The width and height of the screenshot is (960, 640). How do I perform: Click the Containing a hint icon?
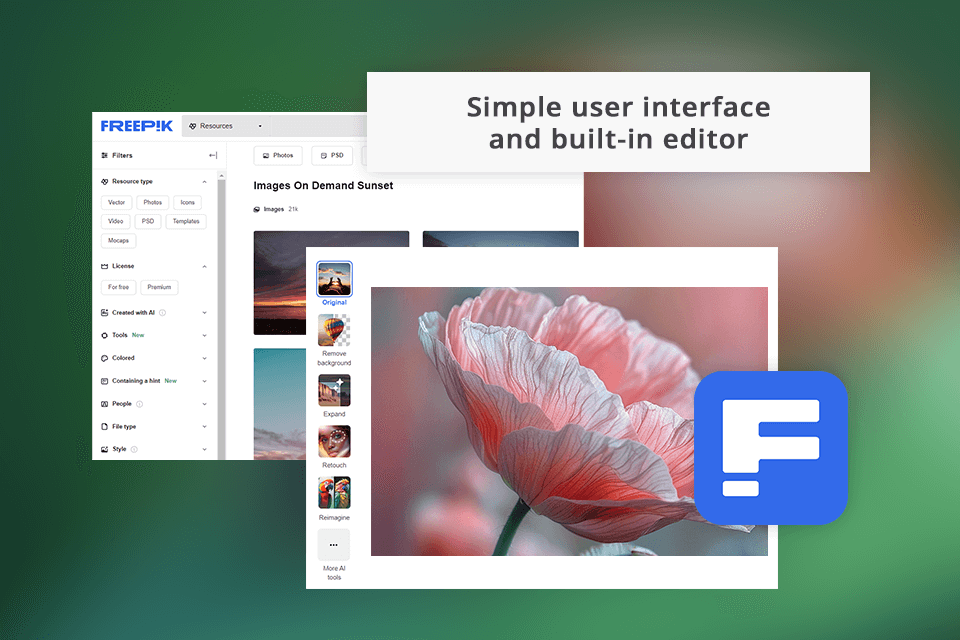[104, 381]
